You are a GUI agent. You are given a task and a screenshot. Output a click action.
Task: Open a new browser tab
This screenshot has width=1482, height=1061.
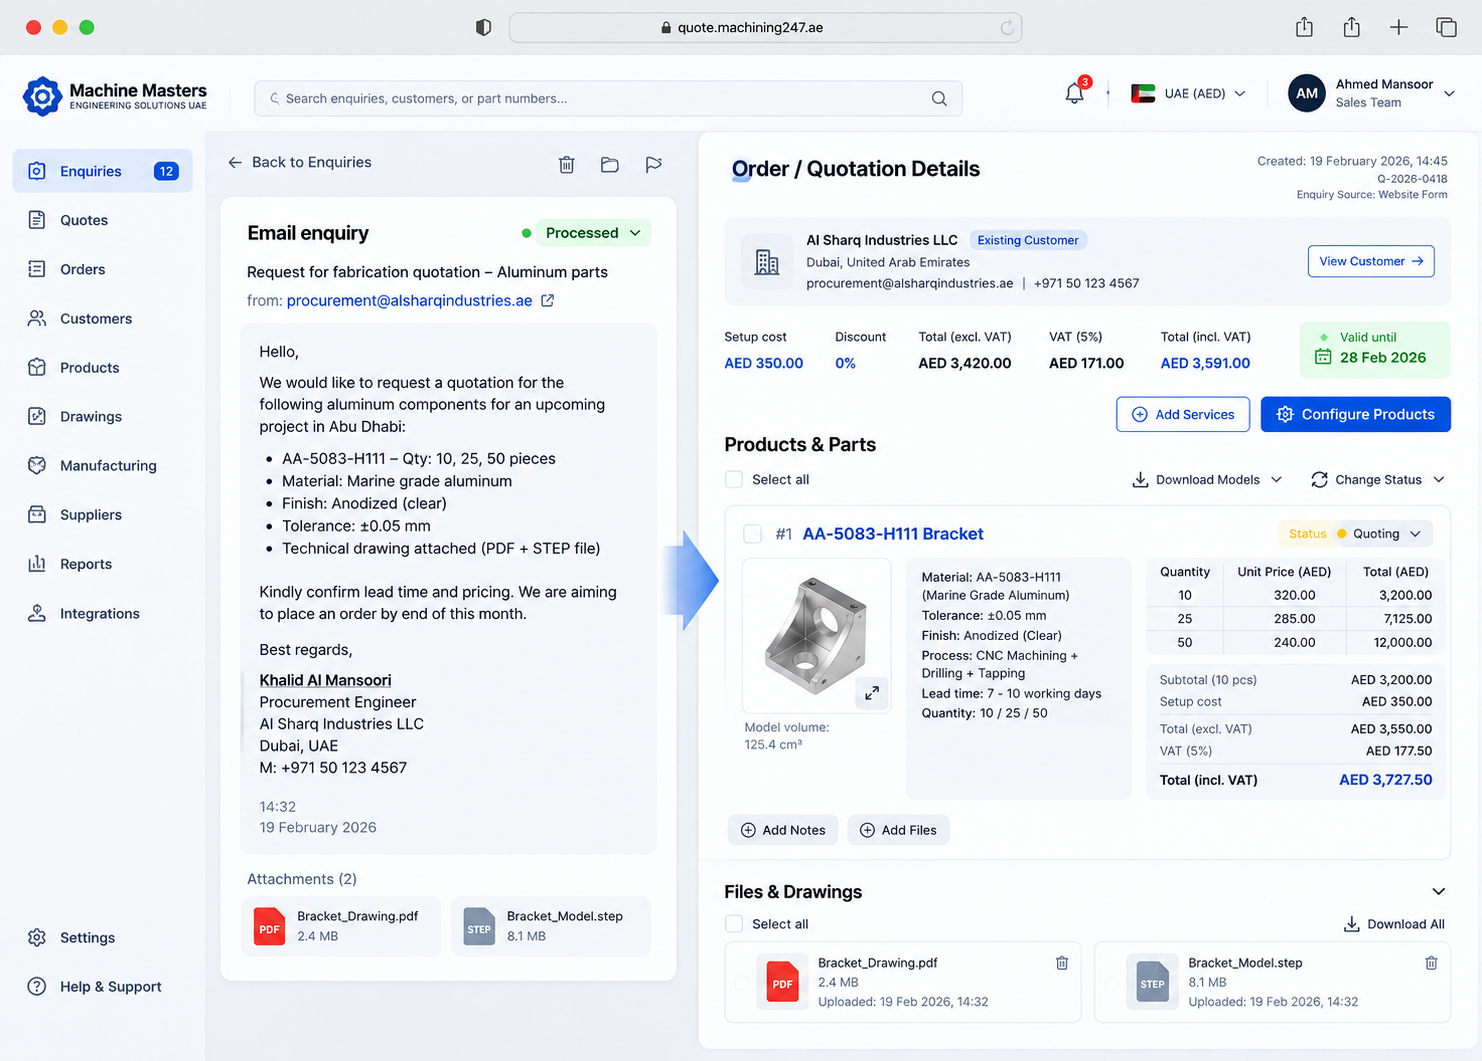pos(1399,27)
